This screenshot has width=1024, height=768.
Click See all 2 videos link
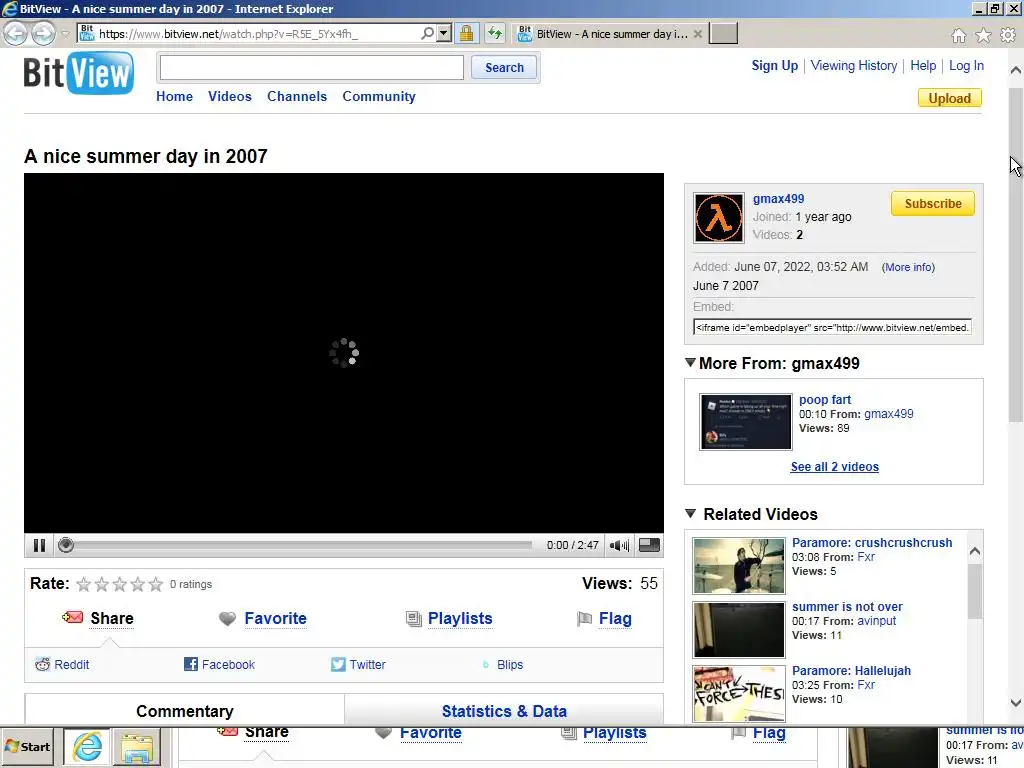pyautogui.click(x=835, y=467)
